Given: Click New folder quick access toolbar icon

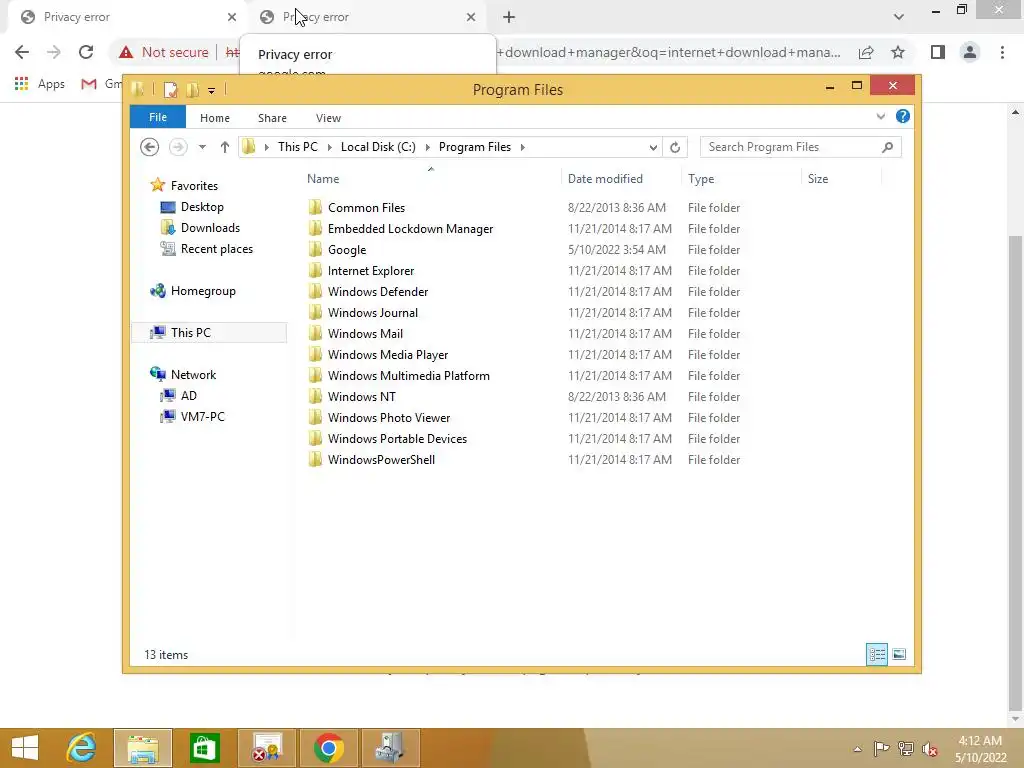Looking at the screenshot, I should point(193,90).
